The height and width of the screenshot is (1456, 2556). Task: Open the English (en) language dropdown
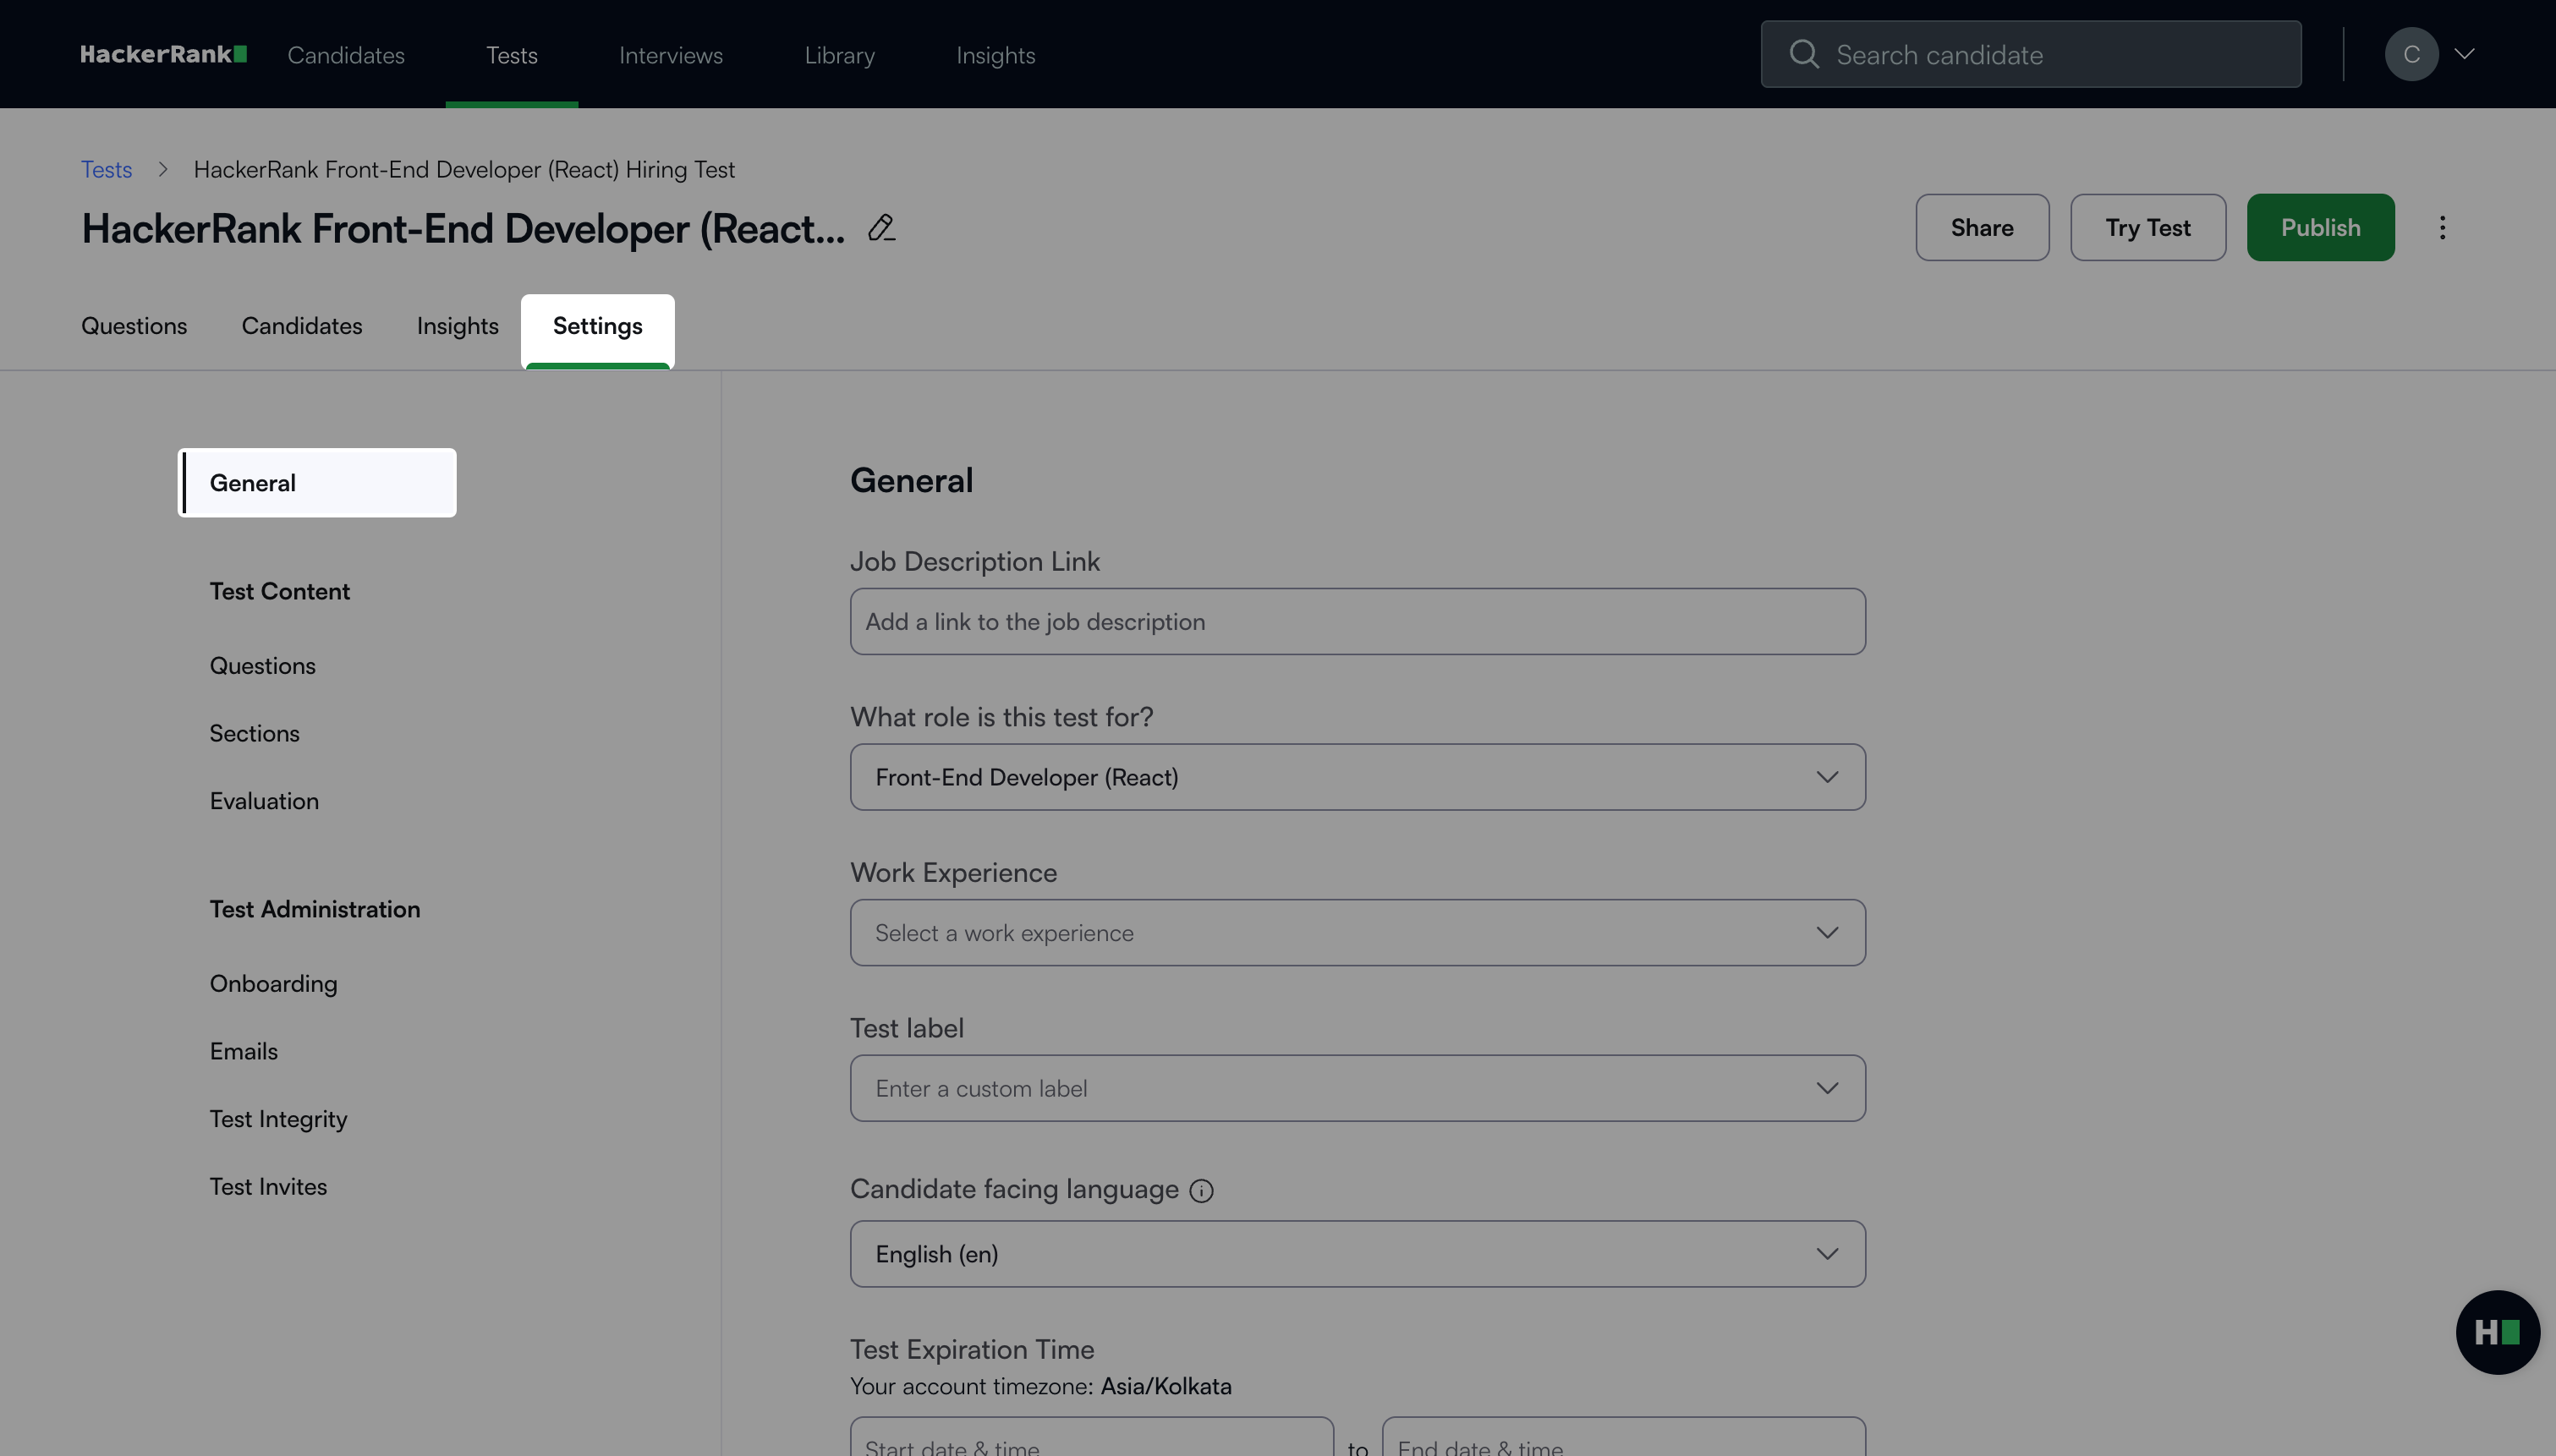[1357, 1254]
